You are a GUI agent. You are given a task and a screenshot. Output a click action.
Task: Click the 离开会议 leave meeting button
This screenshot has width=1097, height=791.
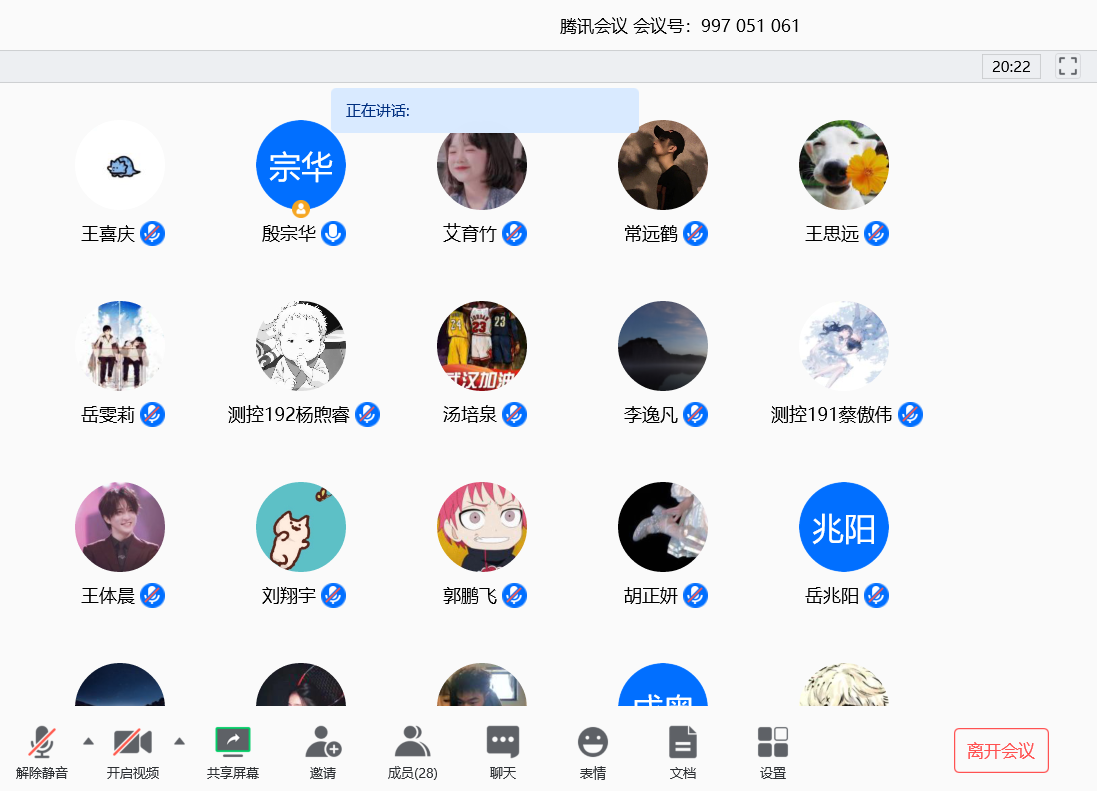(x=1001, y=751)
